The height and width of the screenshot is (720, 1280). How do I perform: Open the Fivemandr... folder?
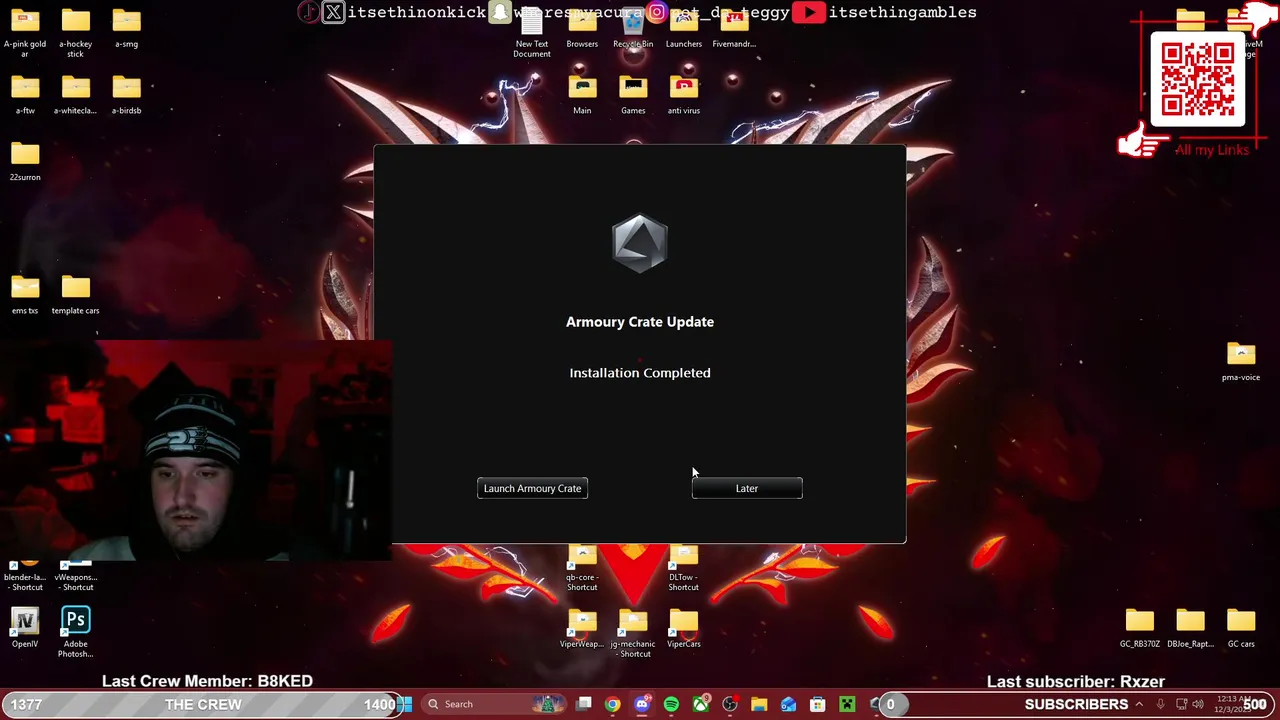point(734,28)
